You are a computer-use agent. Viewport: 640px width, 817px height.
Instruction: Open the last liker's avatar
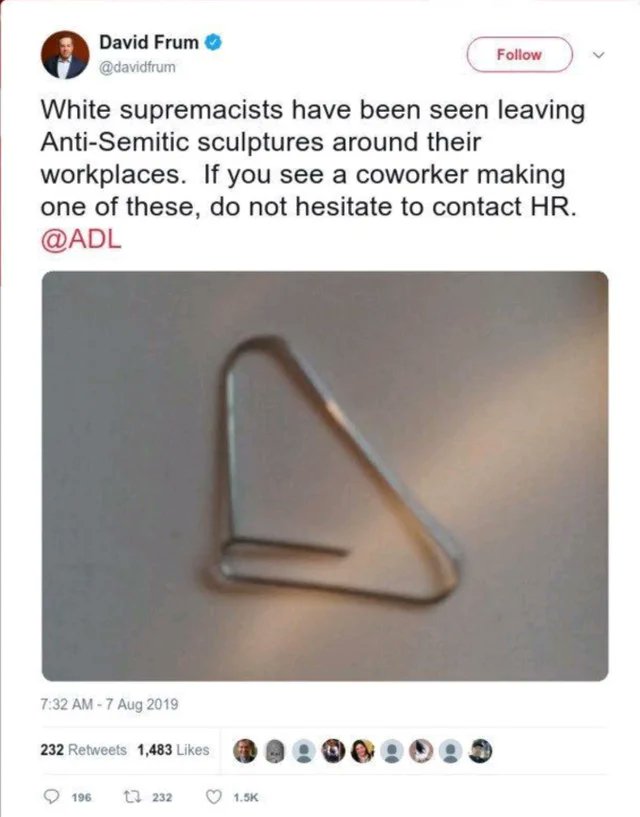coord(480,751)
